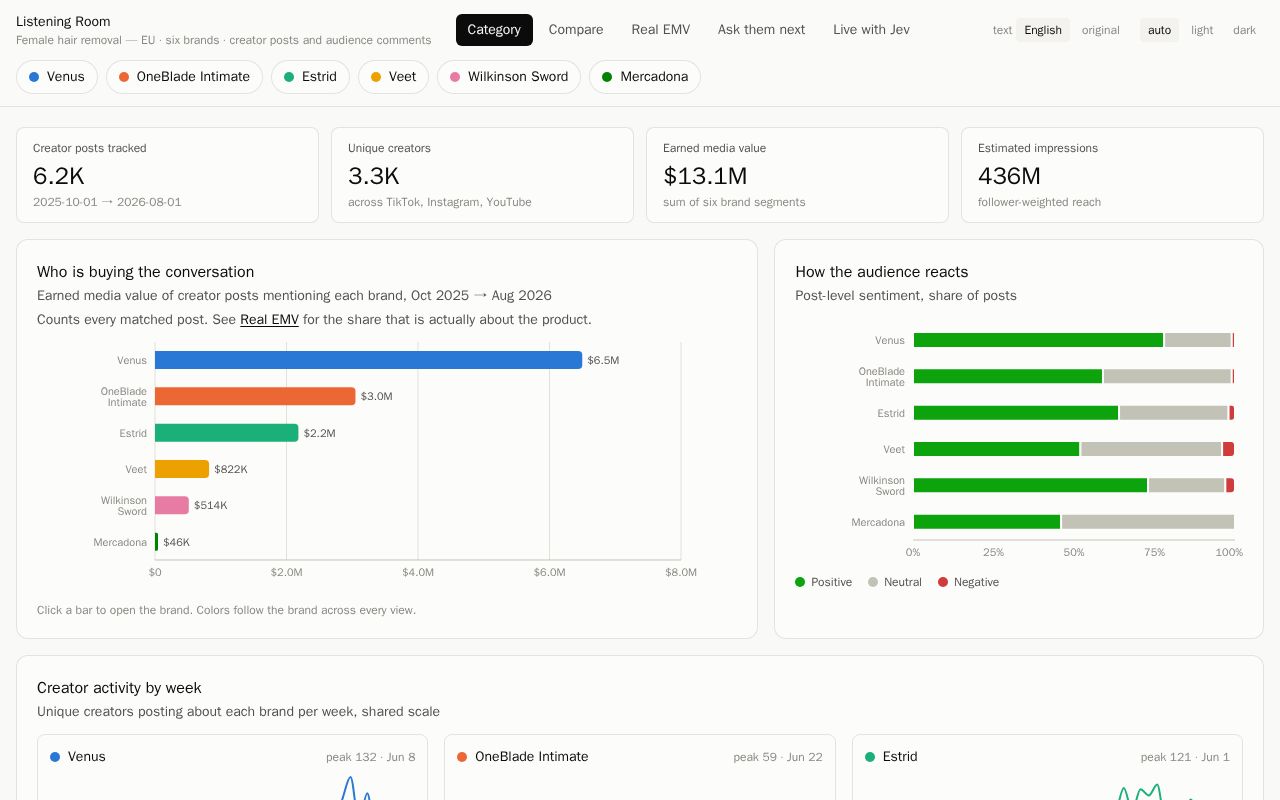
Task: Open the Ask them next tab
Action: click(x=761, y=30)
